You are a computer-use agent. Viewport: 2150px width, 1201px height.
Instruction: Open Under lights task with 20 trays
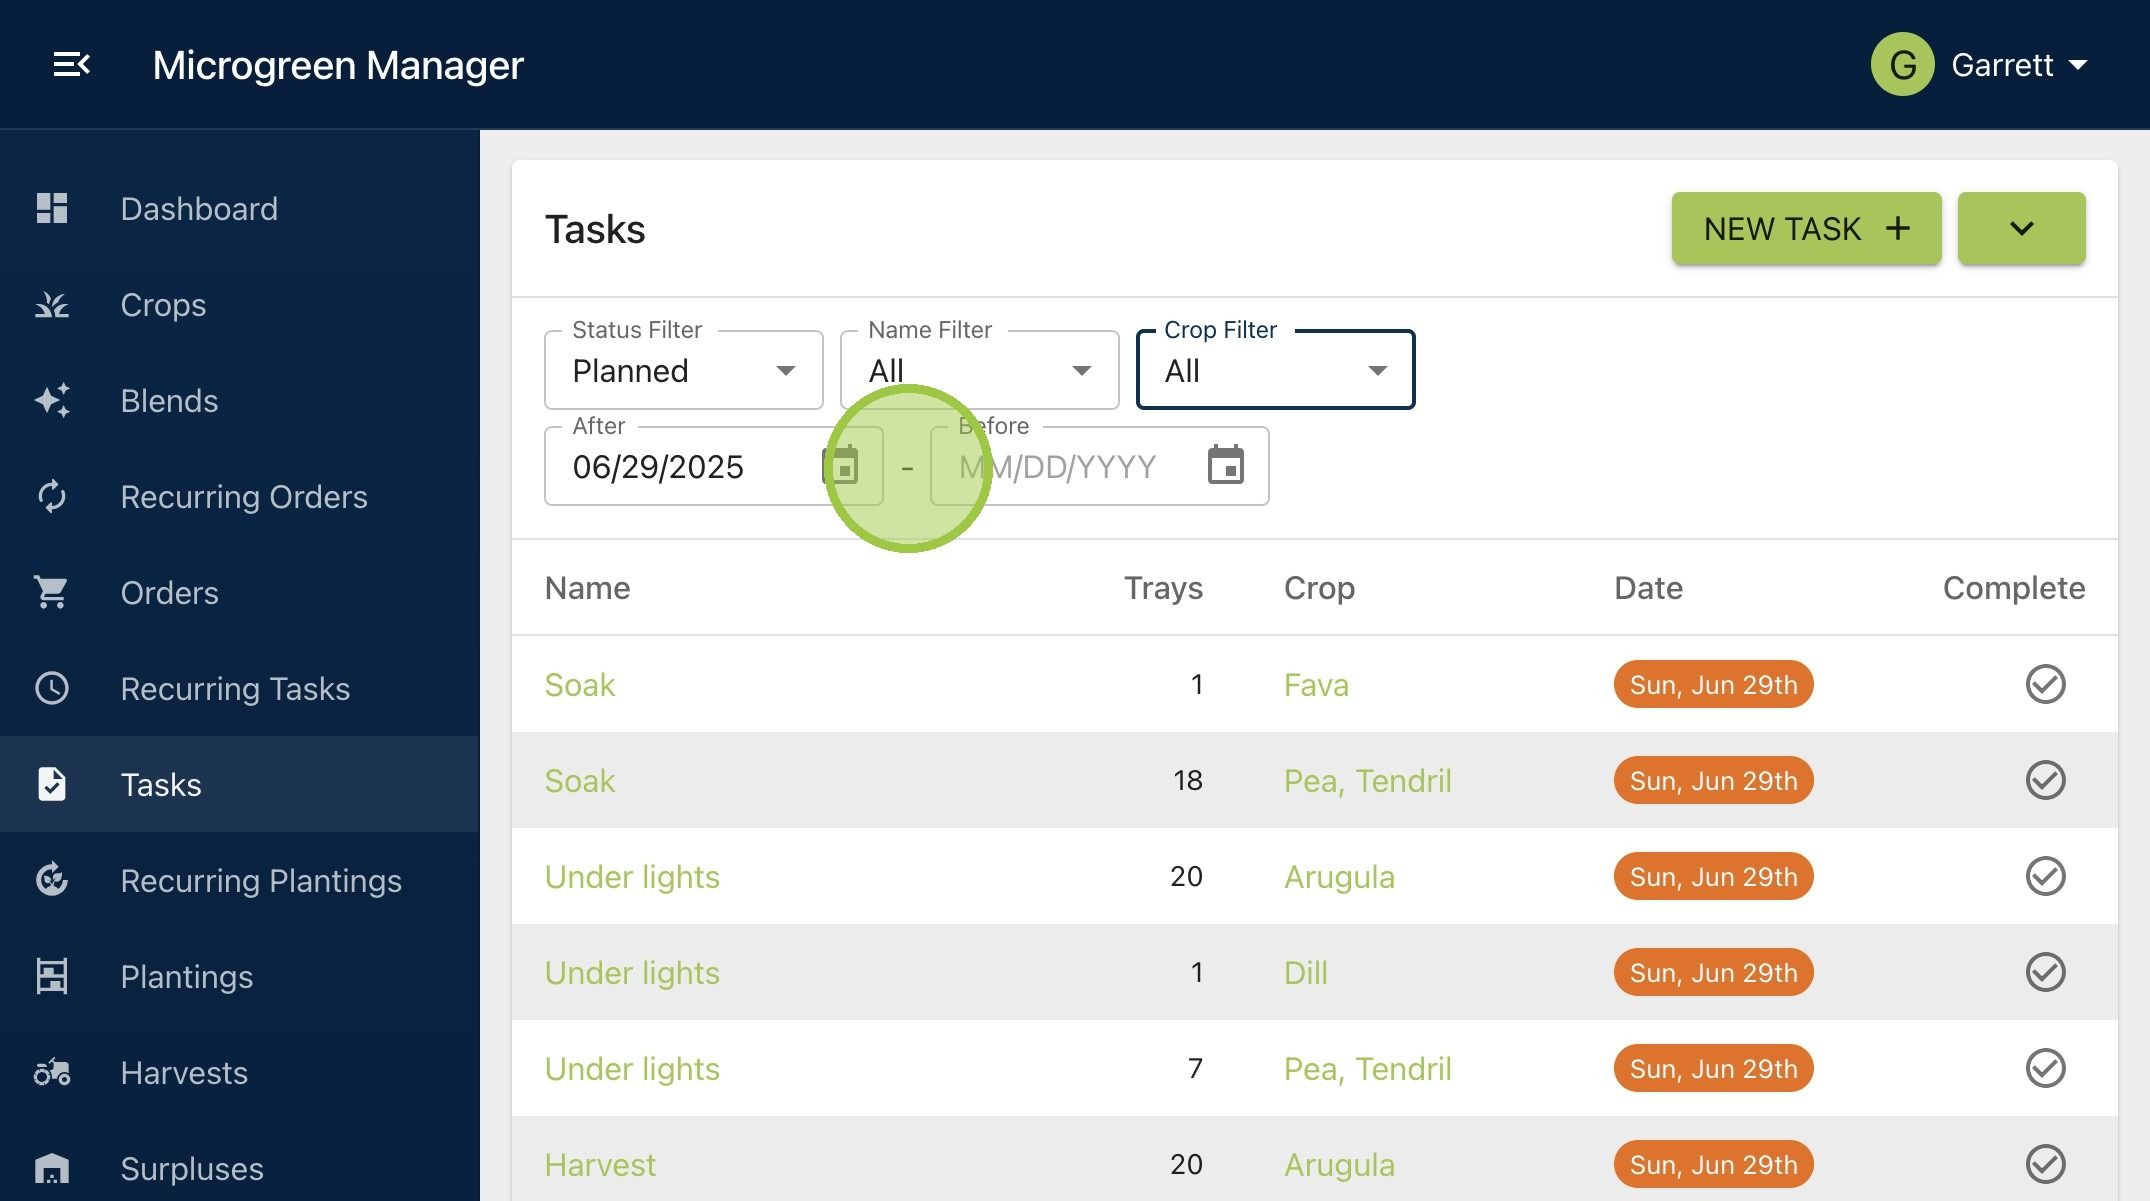pos(632,876)
